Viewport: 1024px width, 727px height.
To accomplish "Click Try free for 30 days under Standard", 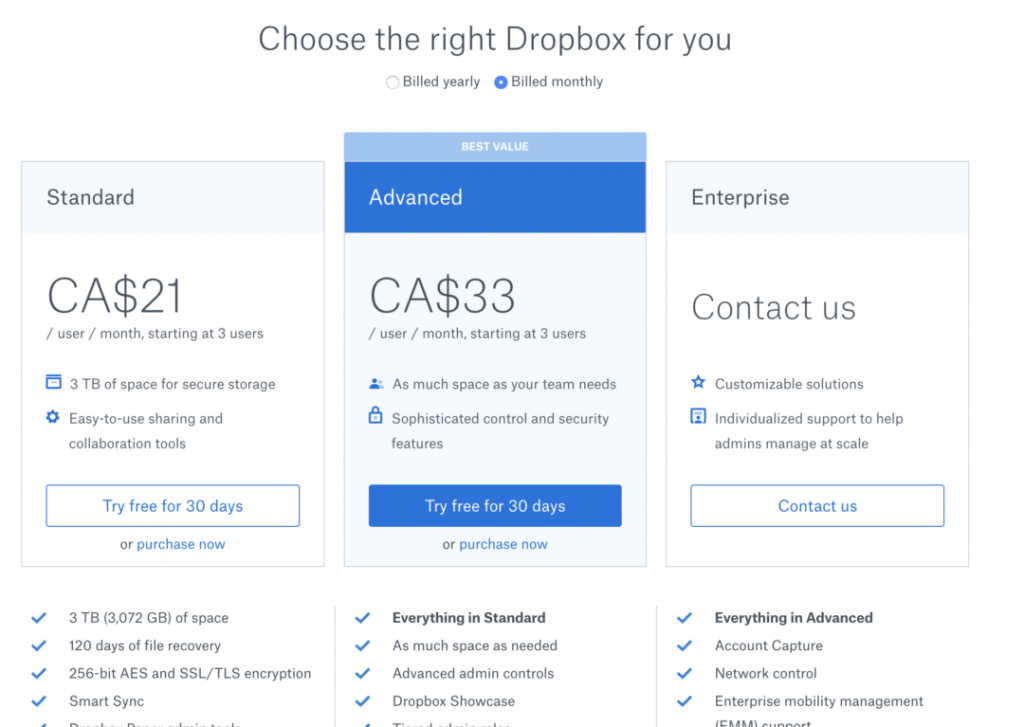I will tap(172, 506).
